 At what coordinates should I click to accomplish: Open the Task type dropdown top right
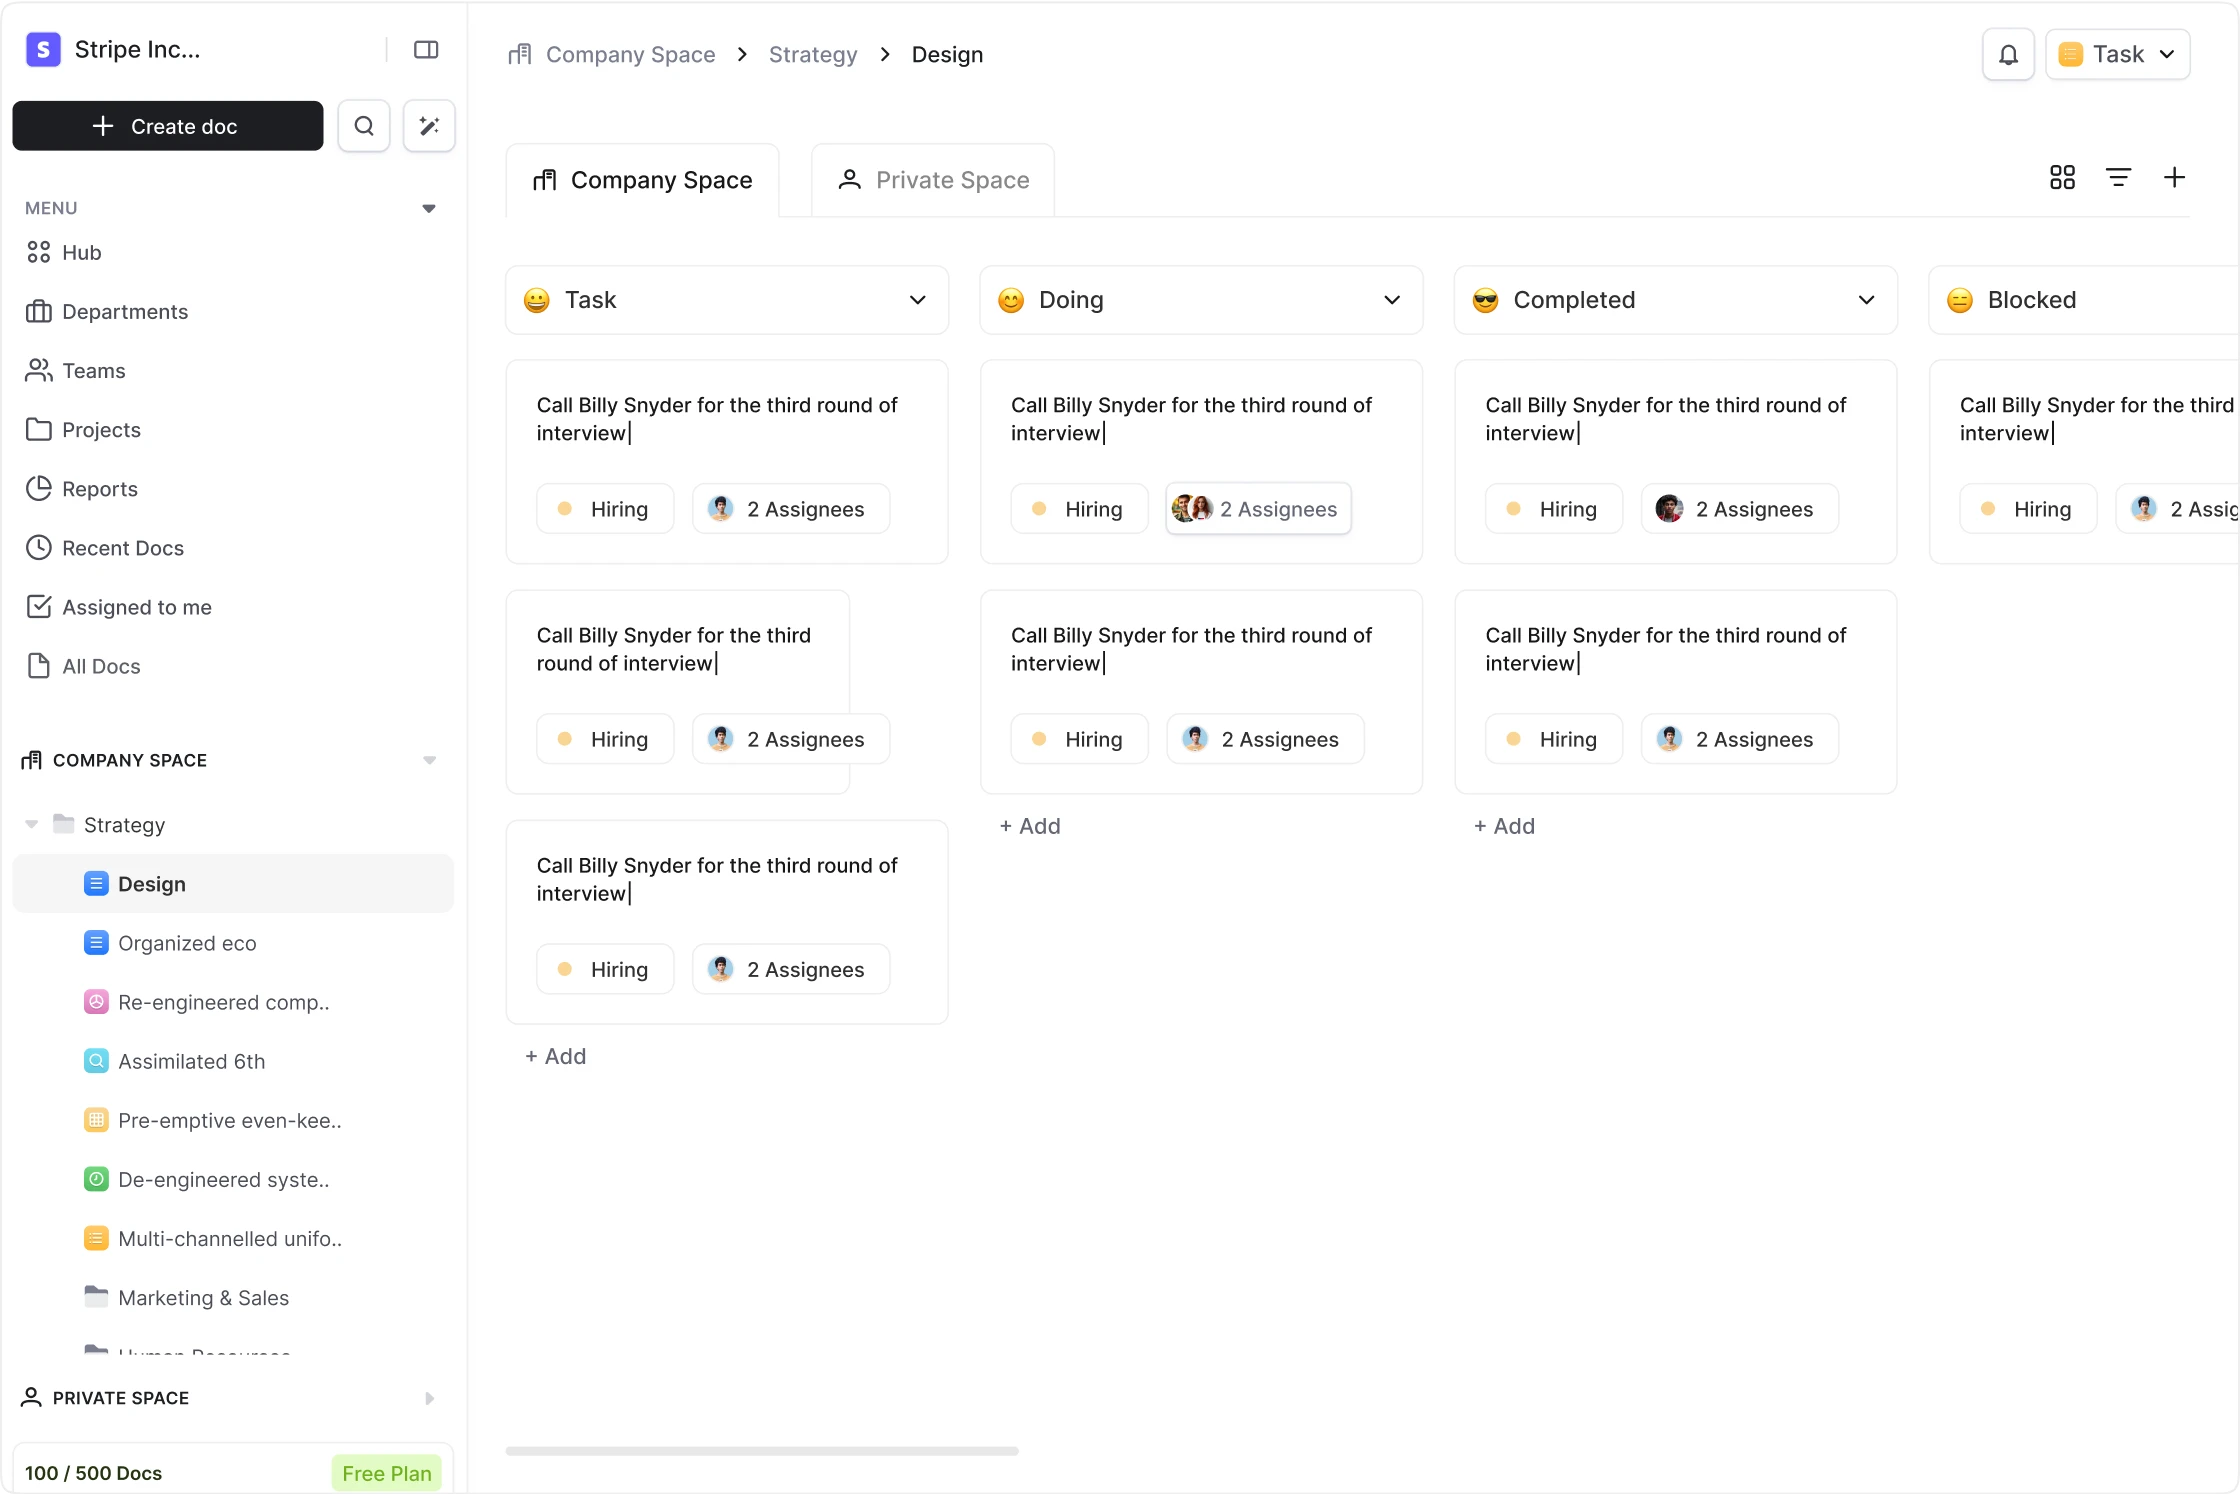(2118, 54)
